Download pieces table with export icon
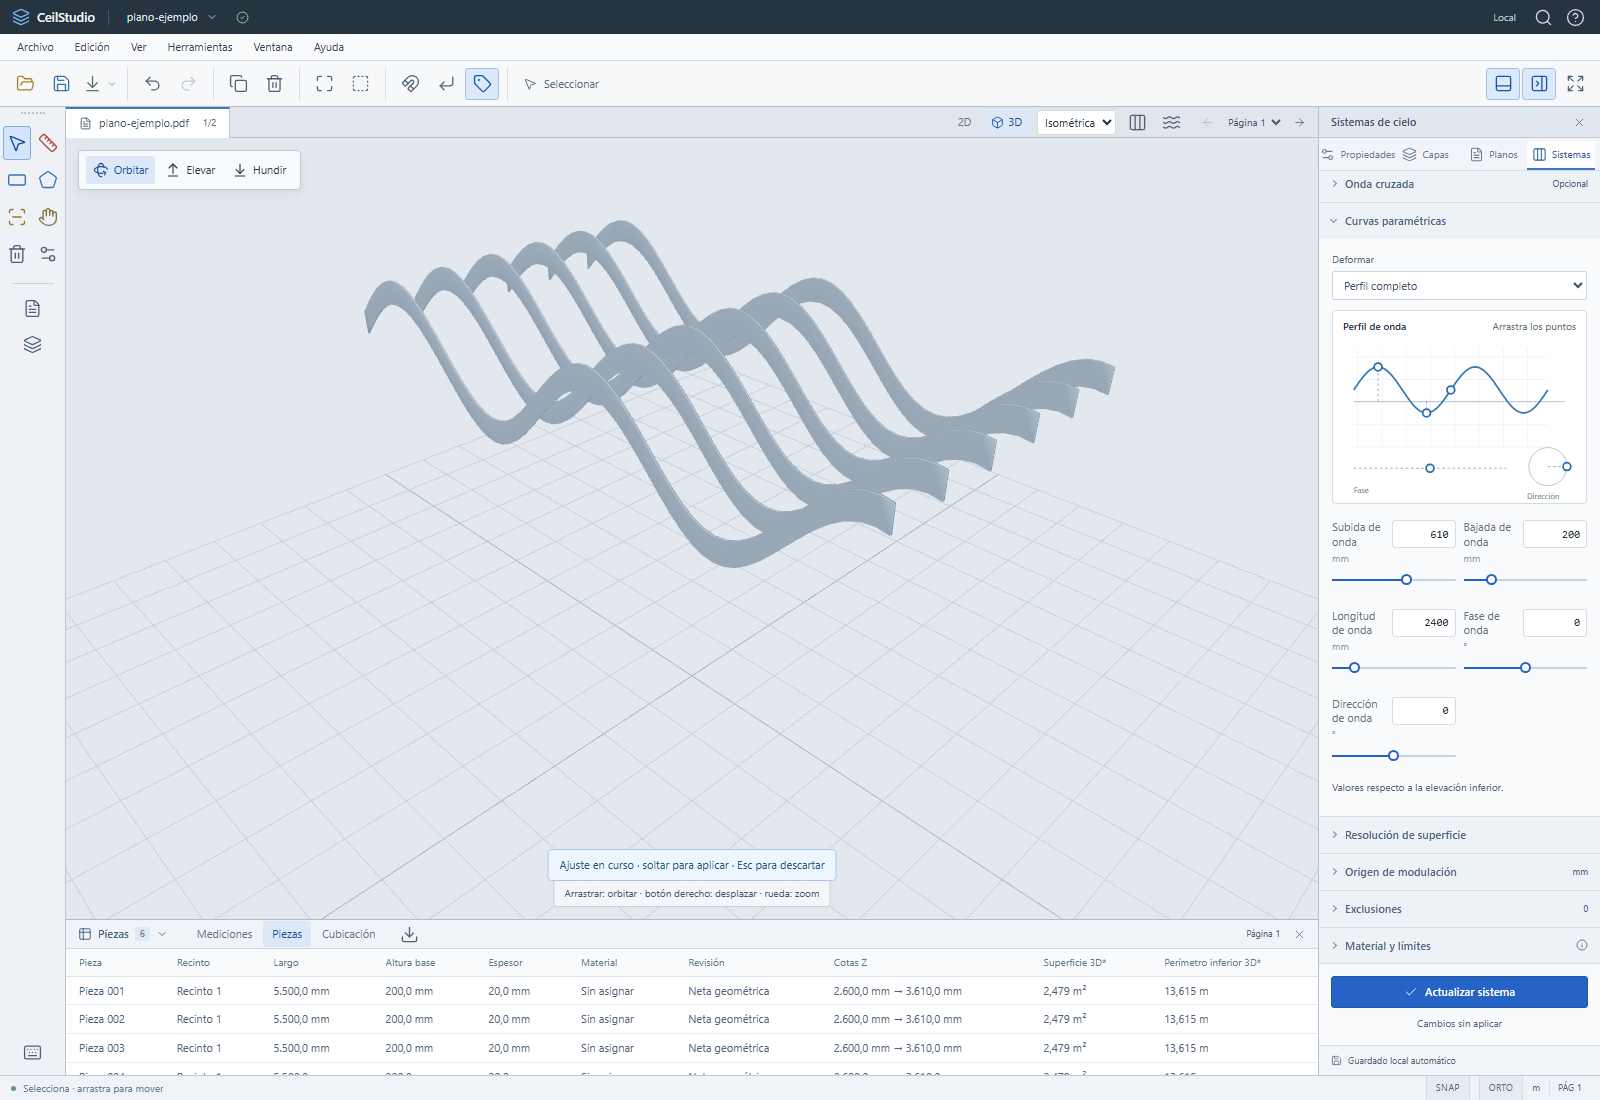 (x=409, y=934)
